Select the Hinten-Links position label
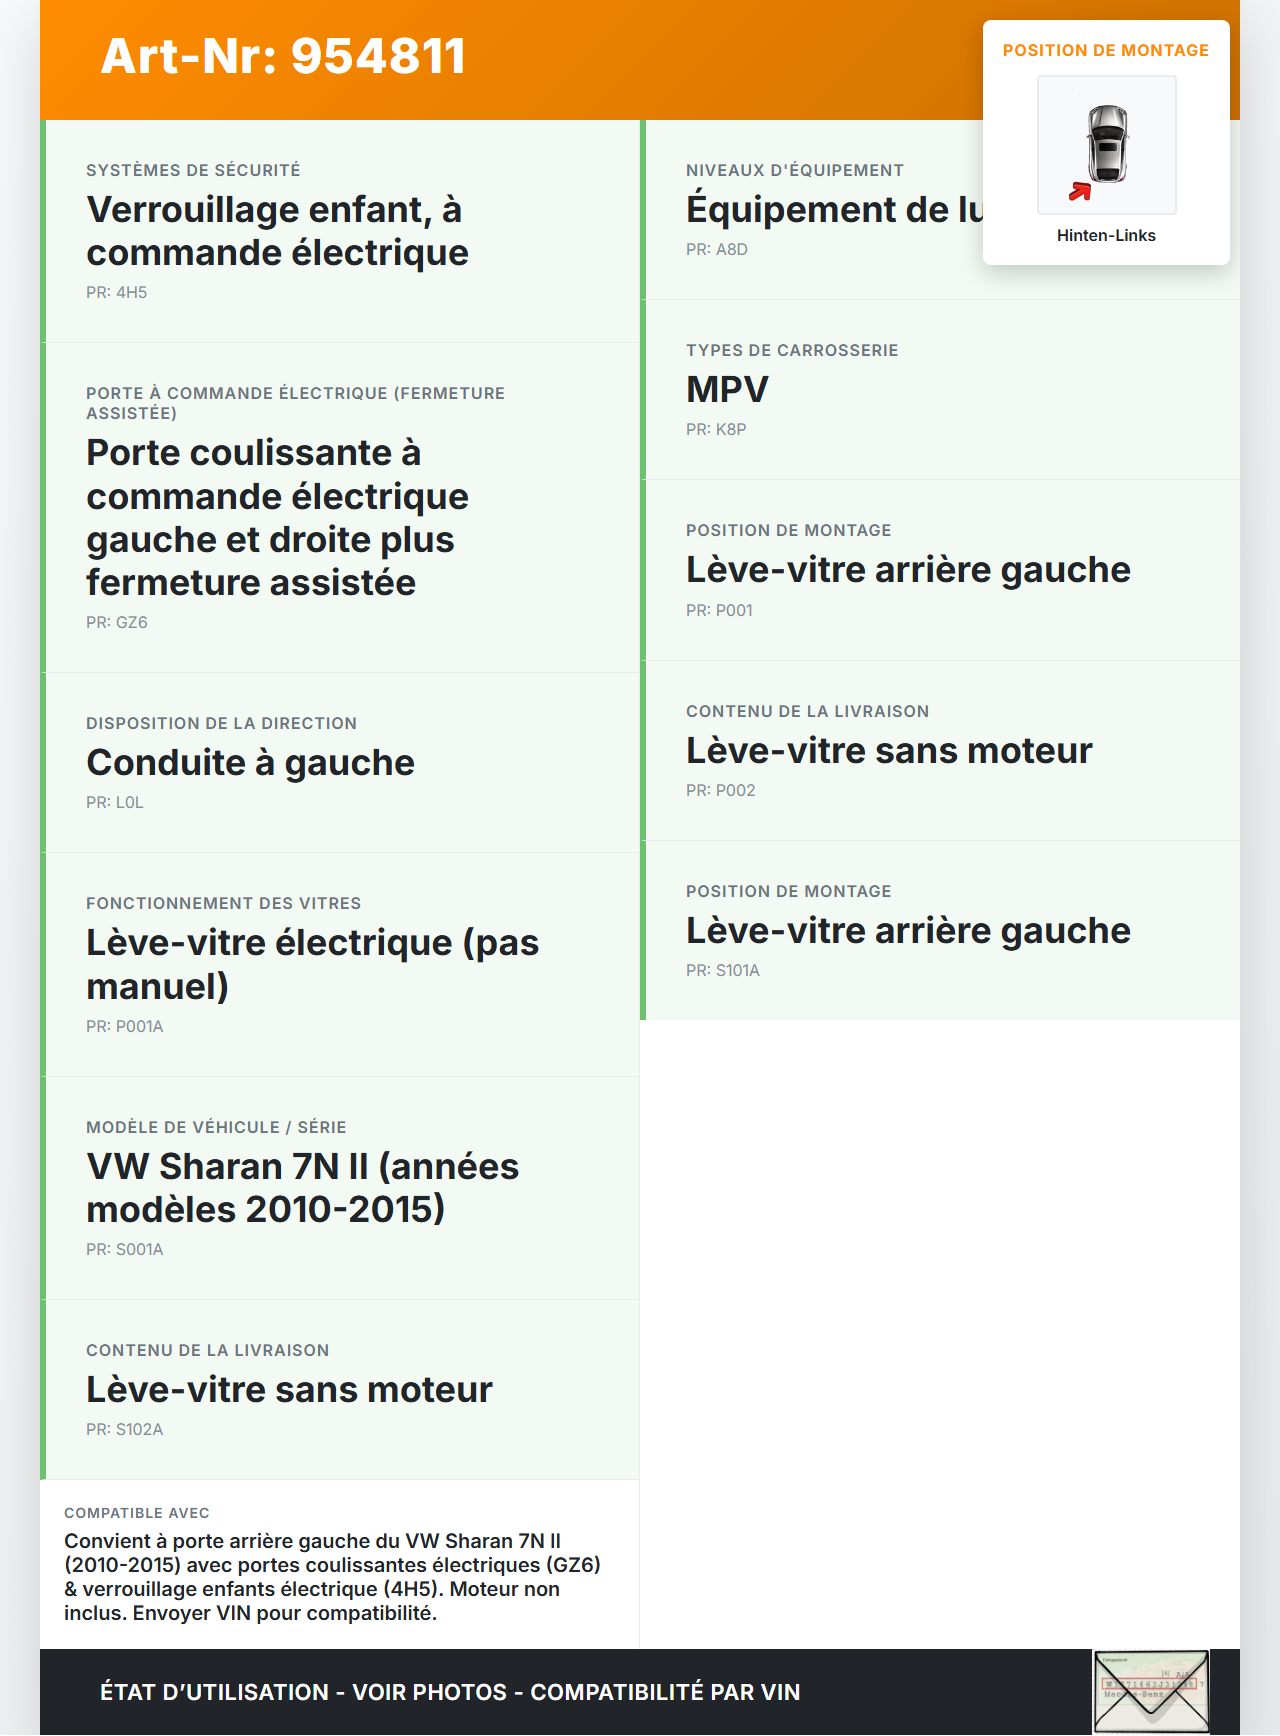Screen dimensions: 1280x1736 (x=1106, y=236)
